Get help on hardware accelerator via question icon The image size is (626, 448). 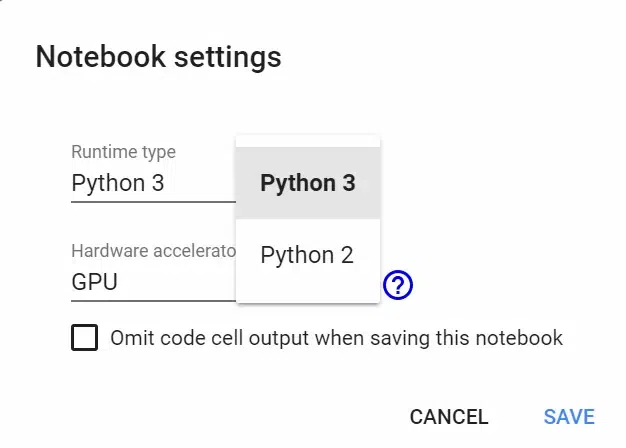[x=398, y=285]
